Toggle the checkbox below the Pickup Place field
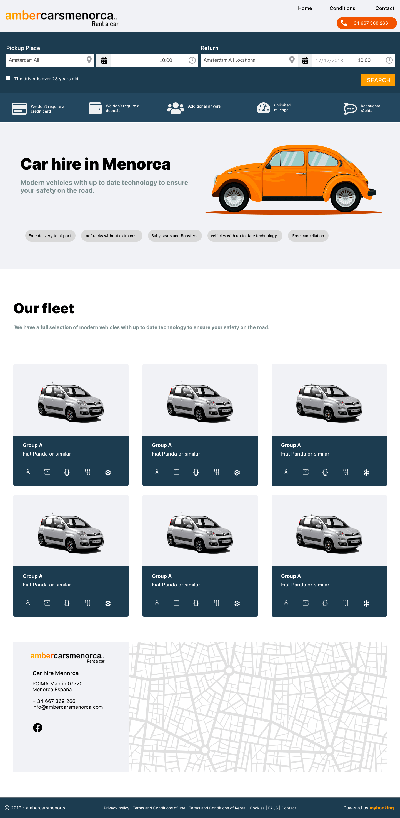 click(8, 78)
